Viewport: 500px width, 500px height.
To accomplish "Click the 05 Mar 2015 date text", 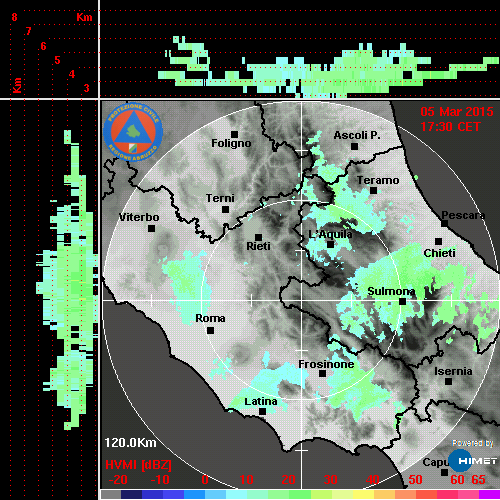I will click(x=457, y=112).
